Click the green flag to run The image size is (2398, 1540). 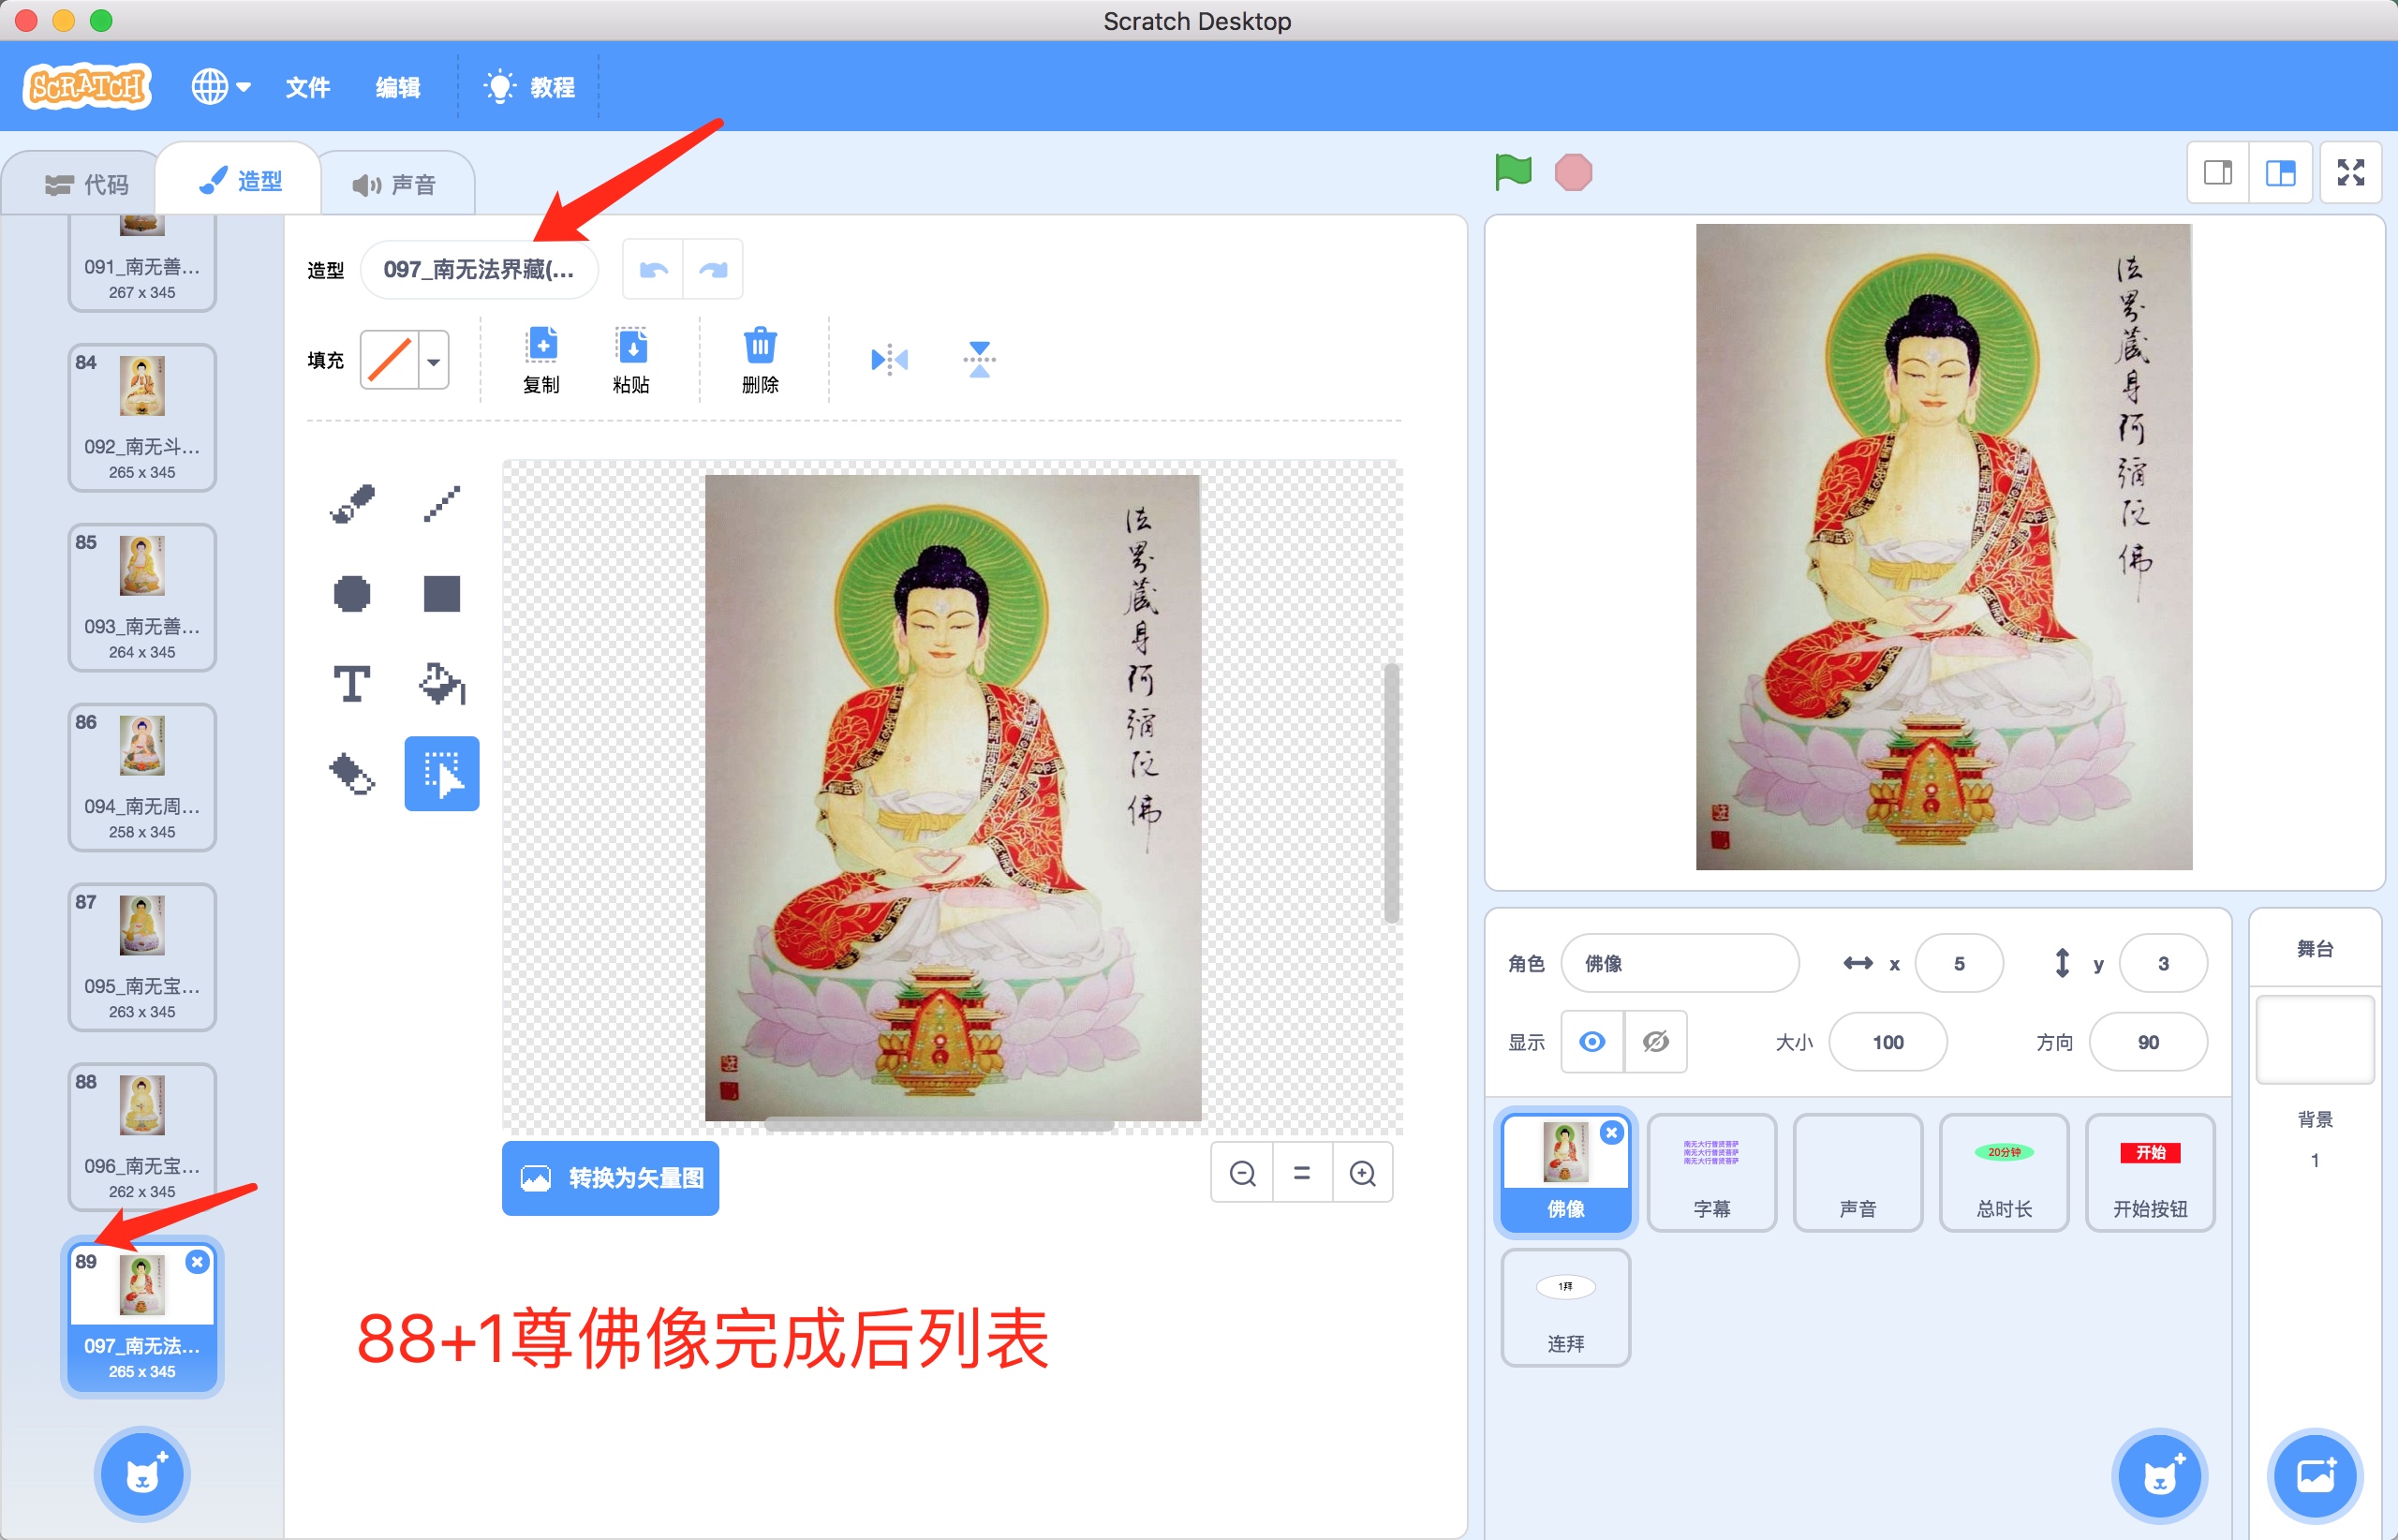(1513, 172)
